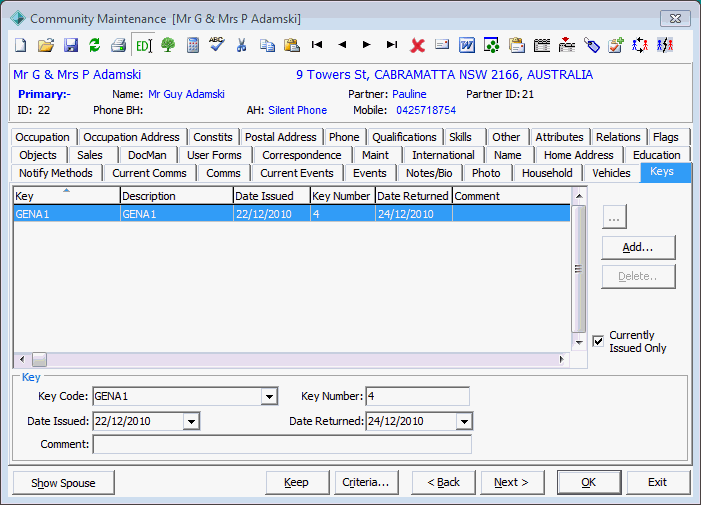Screen dimensions: 701x505
Task: Go to previous record arrow
Action: [342, 44]
